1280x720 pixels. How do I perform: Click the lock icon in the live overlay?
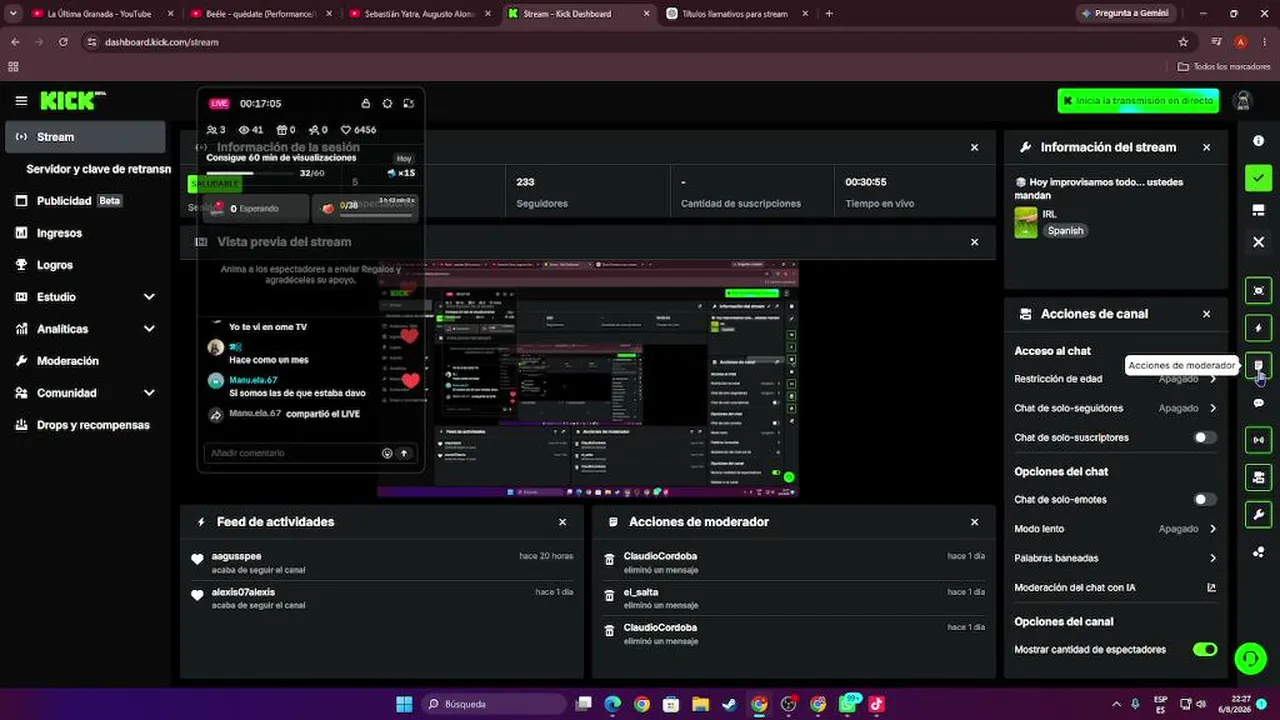pyautogui.click(x=366, y=103)
